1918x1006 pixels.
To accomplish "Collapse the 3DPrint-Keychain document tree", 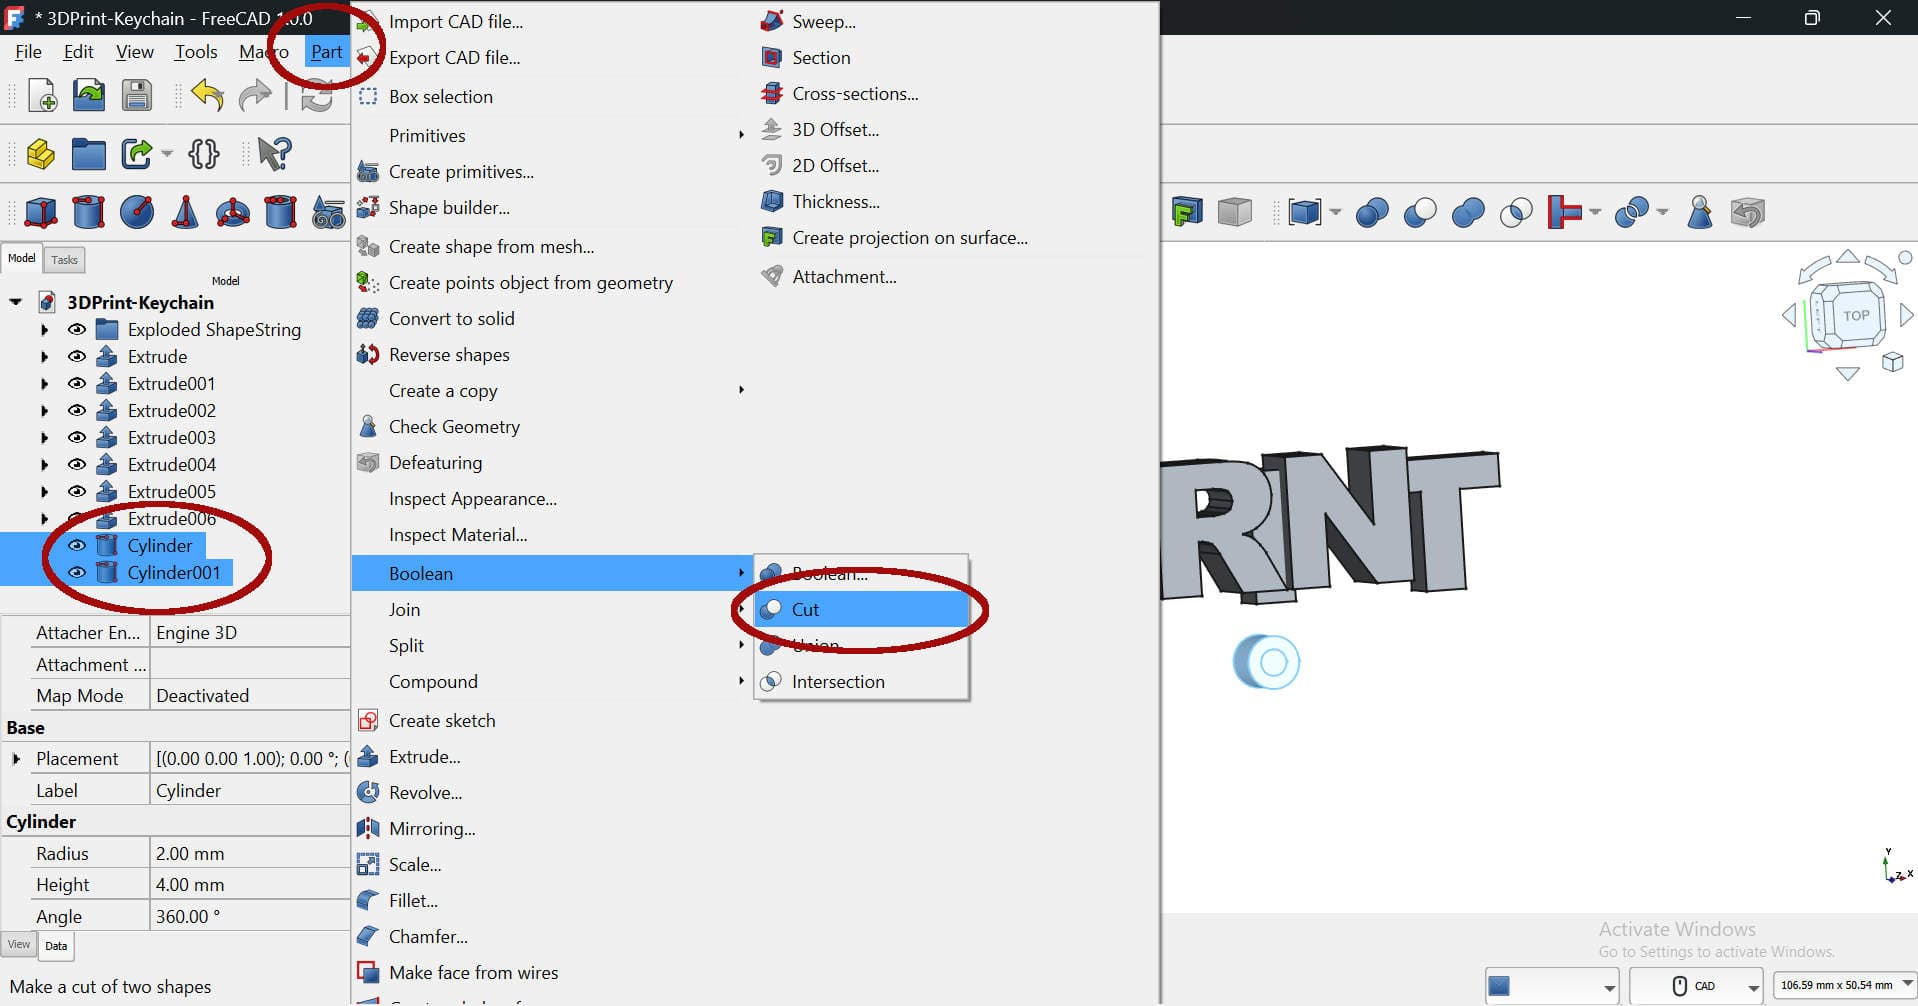I will [x=15, y=301].
